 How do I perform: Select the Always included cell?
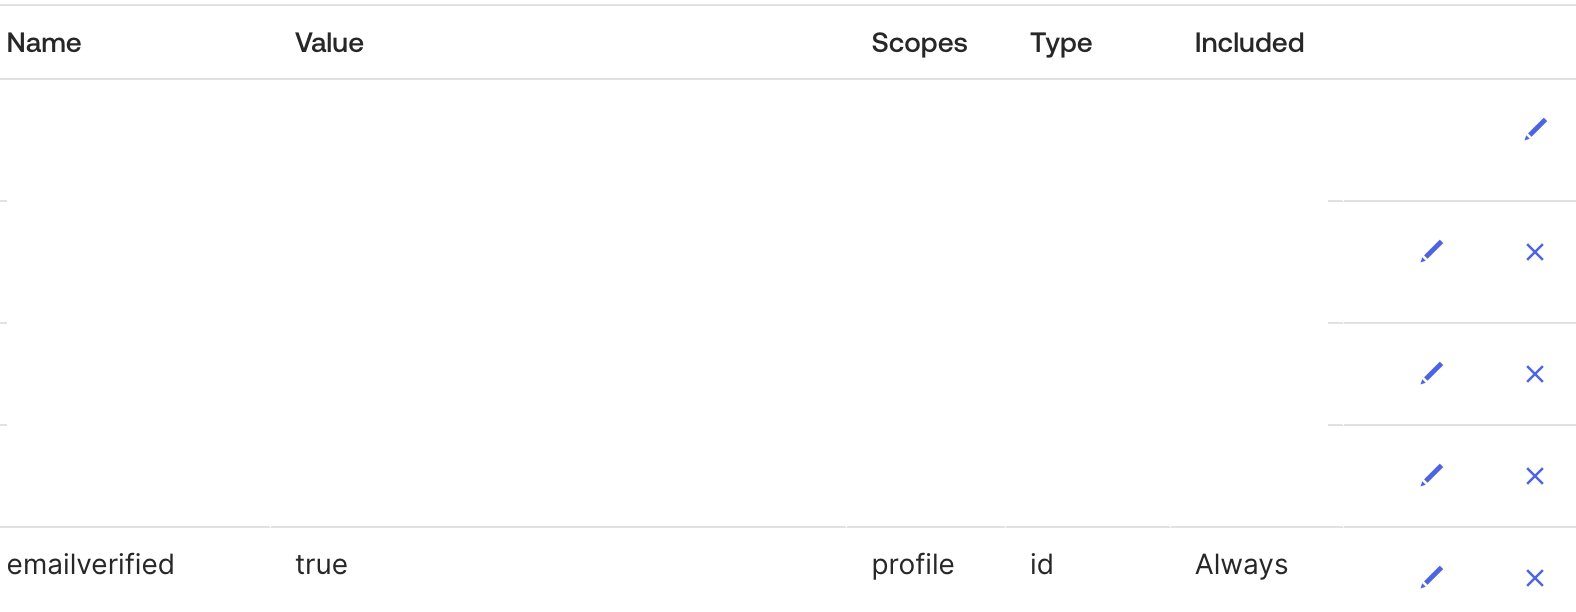pyautogui.click(x=1241, y=565)
